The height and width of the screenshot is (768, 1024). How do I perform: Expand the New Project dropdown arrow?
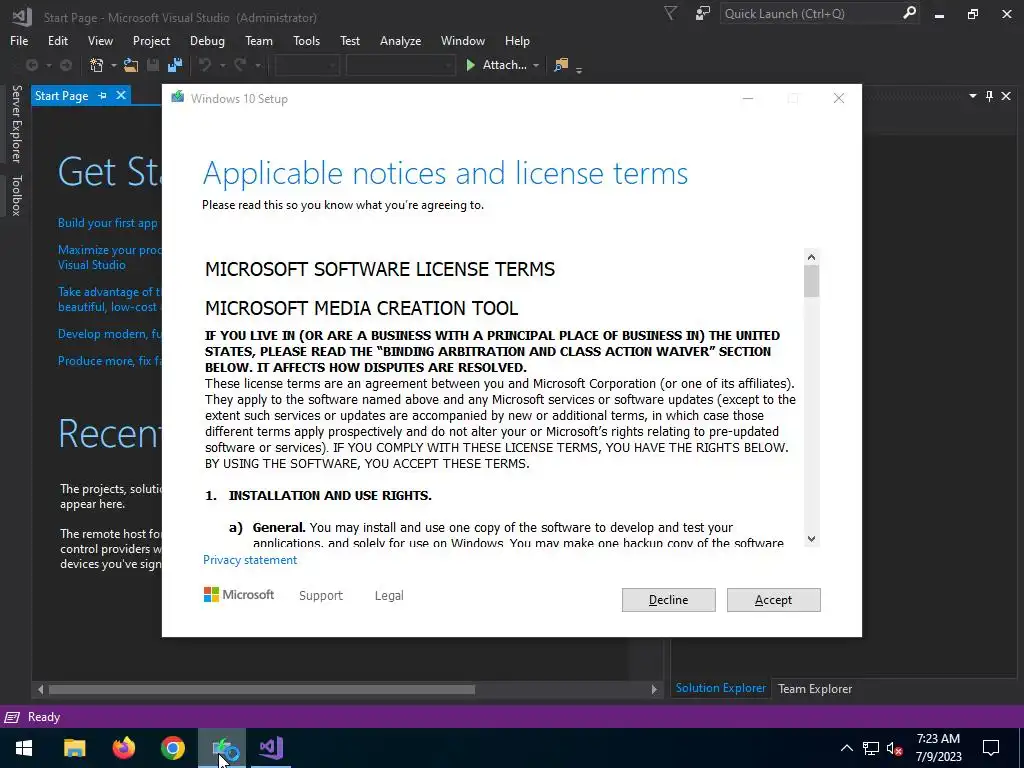point(113,65)
